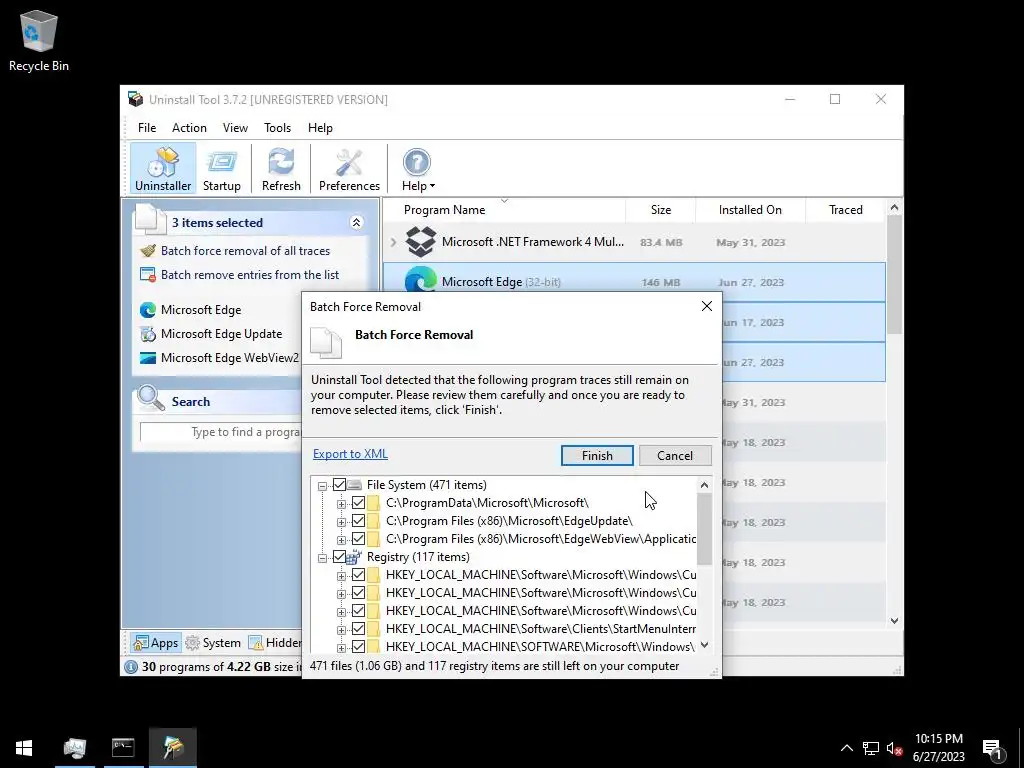The width and height of the screenshot is (1024, 768).
Task: Switch to the Startup toolbar section
Action: 221,169
